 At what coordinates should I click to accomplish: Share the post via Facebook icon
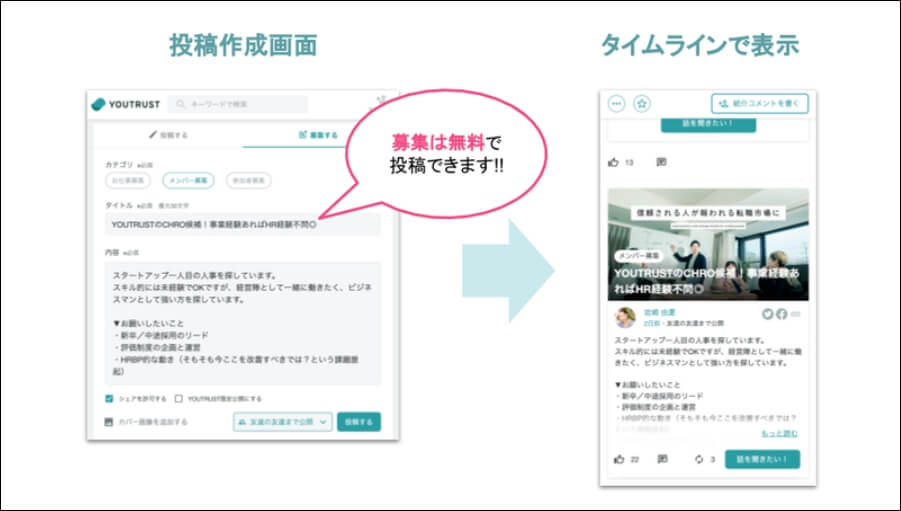tap(781, 314)
